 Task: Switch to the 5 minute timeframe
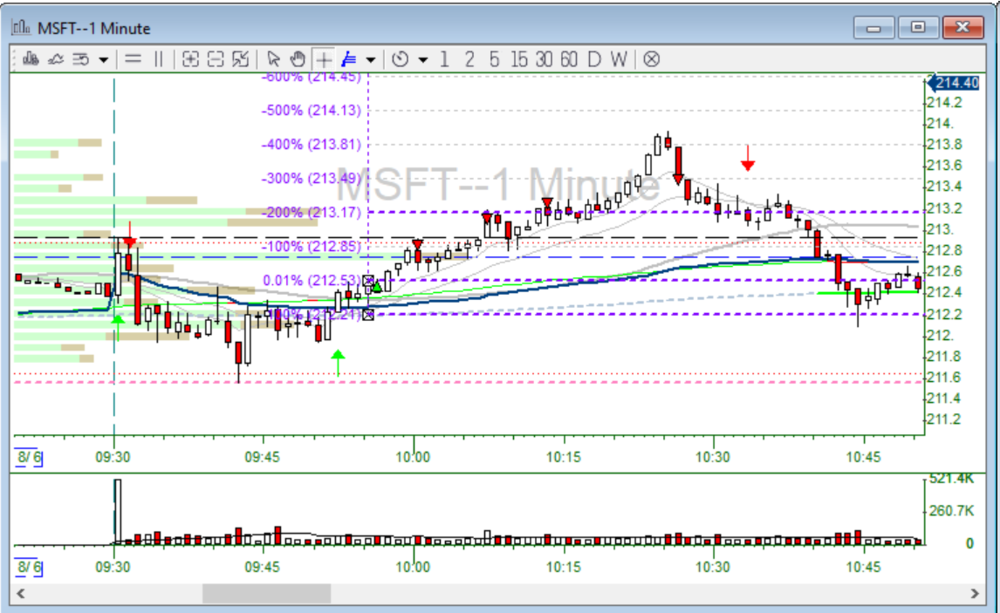494,59
